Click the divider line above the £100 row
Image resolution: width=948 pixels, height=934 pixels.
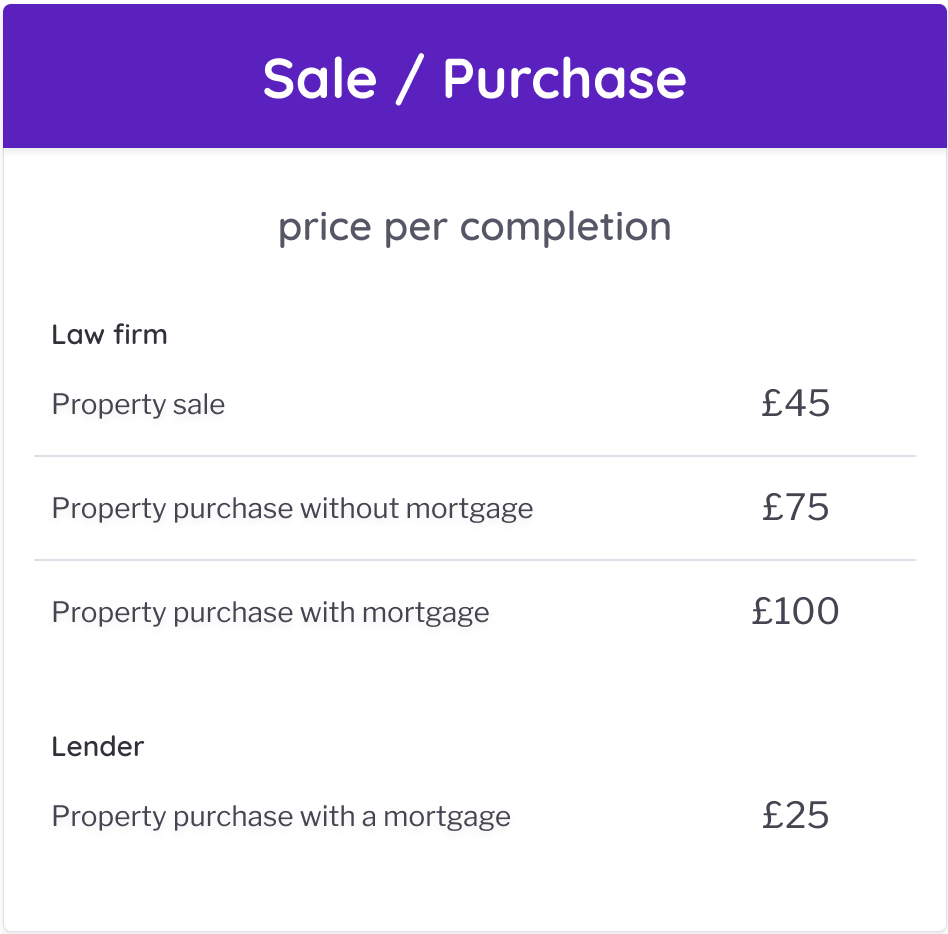coord(475,560)
